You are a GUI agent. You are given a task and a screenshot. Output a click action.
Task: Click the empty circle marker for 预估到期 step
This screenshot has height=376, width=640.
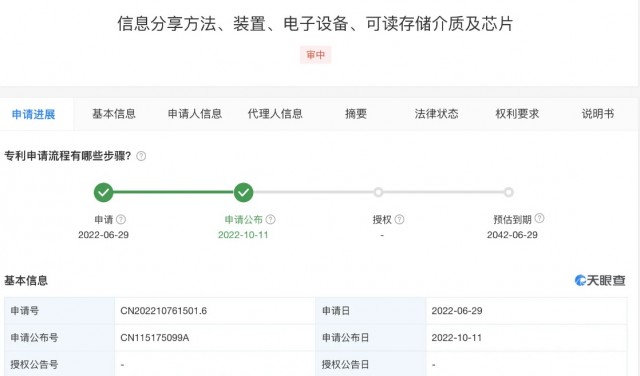508,192
